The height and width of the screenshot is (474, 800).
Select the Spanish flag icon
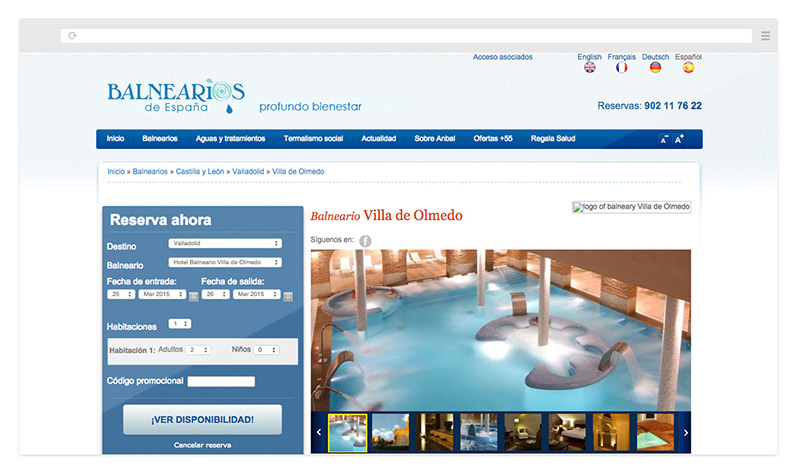(x=688, y=67)
